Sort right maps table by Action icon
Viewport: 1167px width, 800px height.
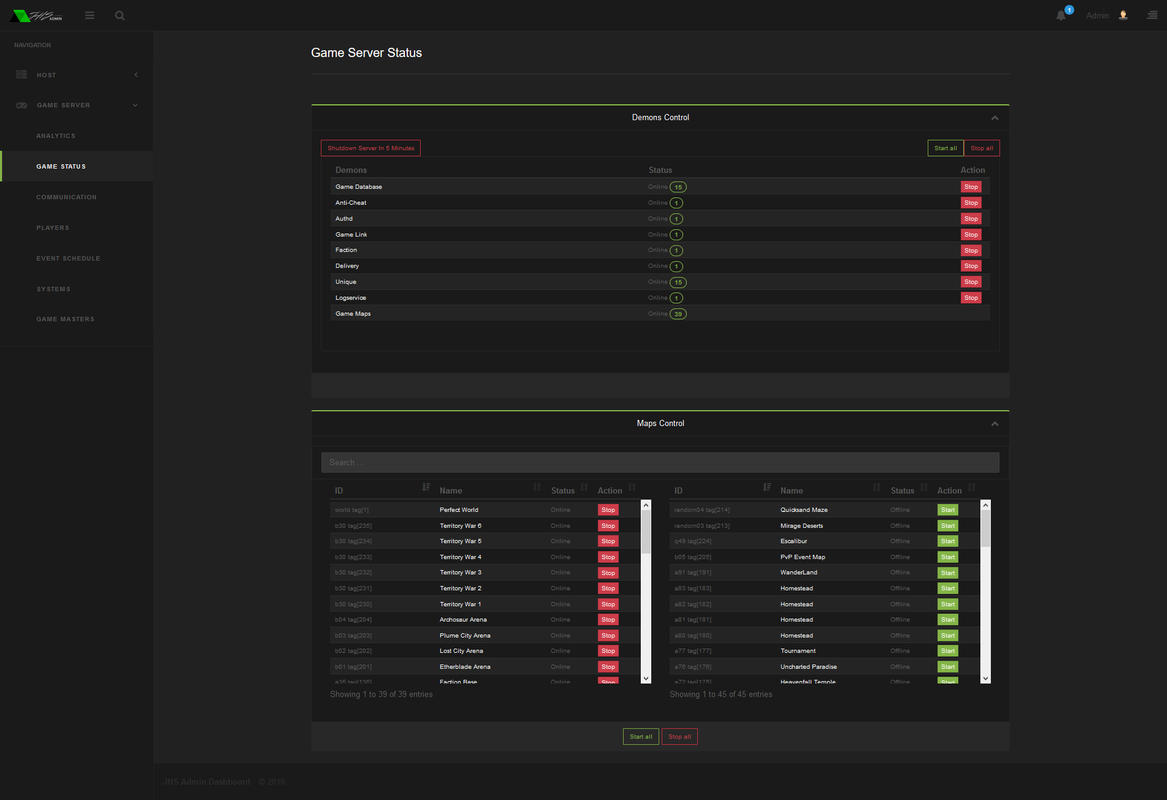point(971,487)
